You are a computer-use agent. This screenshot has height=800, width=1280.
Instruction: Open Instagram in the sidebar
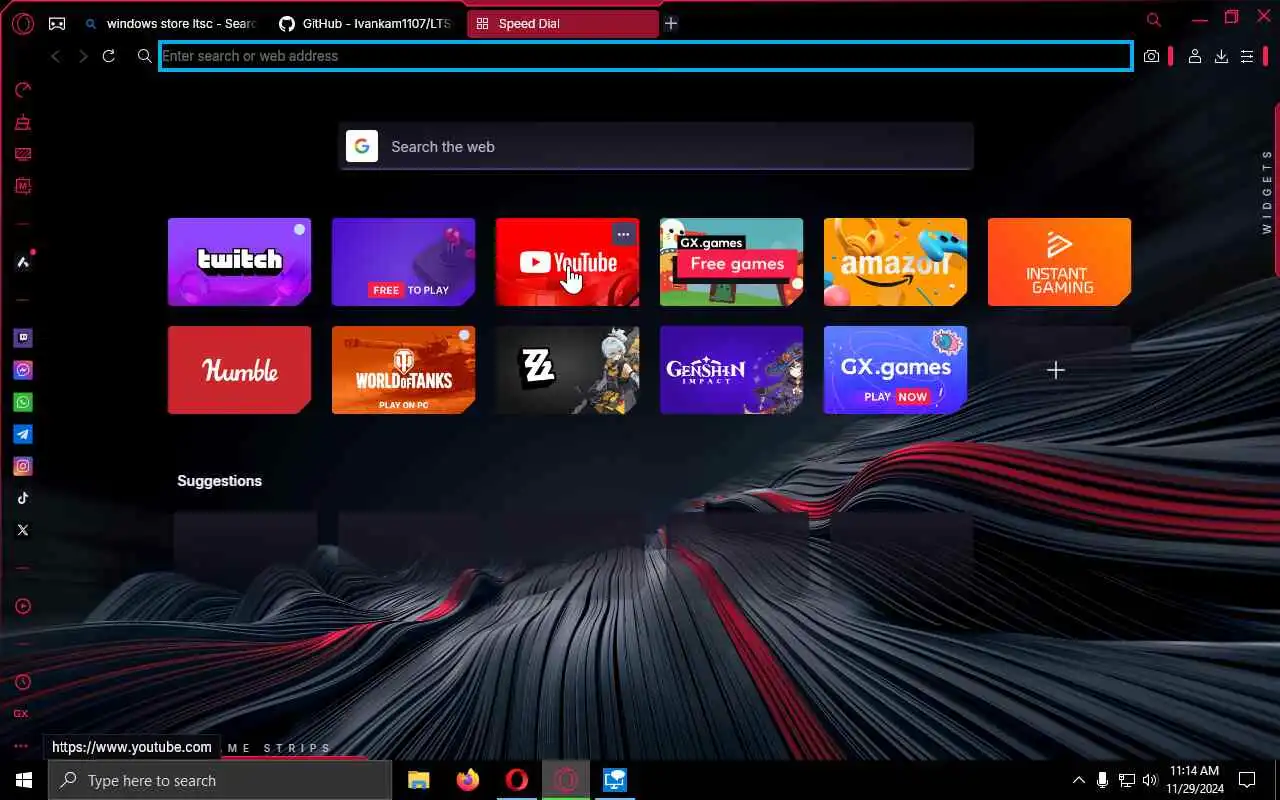[23, 466]
